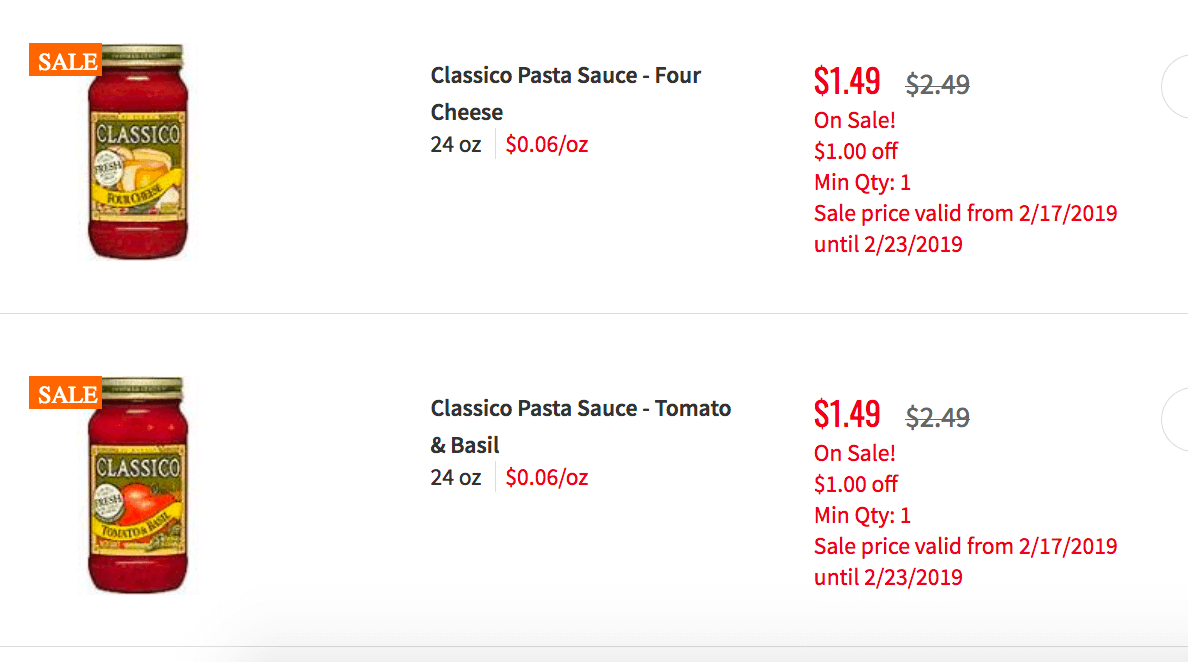Click the $0.06/oz unit price for Tomato & Basil
This screenshot has height=662, width=1188.
click(546, 477)
